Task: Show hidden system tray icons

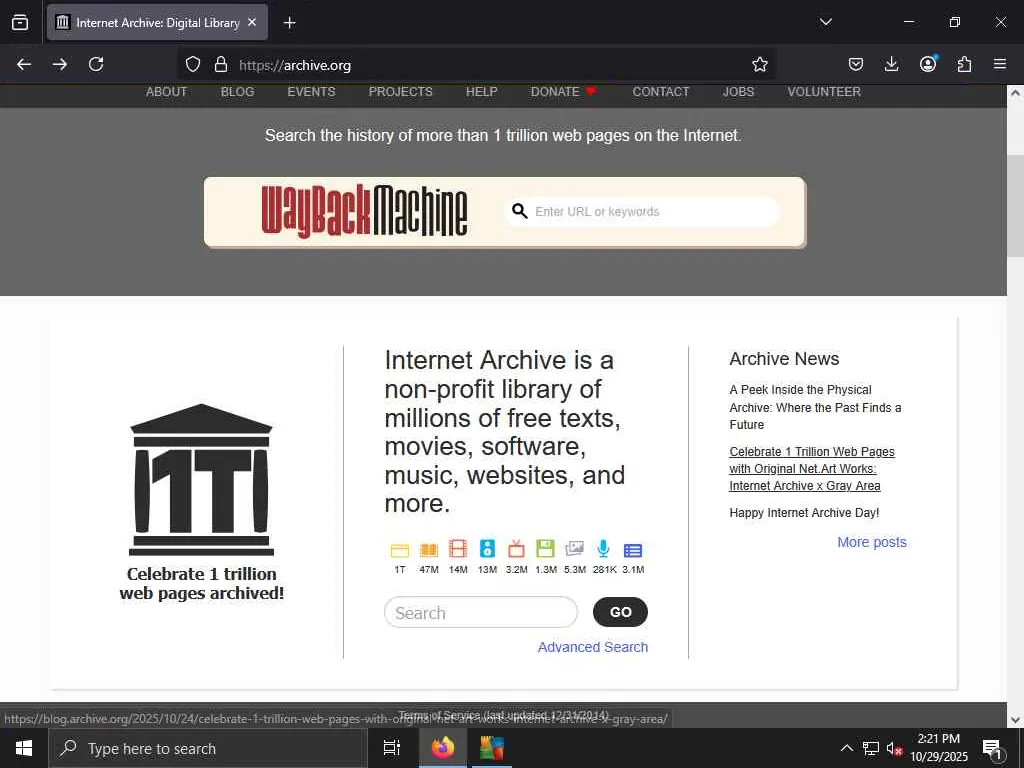Action: tap(846, 748)
